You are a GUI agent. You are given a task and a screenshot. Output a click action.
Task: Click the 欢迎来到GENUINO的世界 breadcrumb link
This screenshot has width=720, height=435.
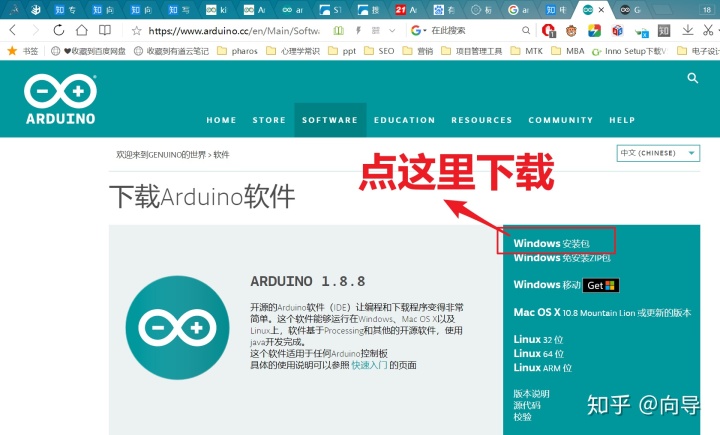pos(161,155)
